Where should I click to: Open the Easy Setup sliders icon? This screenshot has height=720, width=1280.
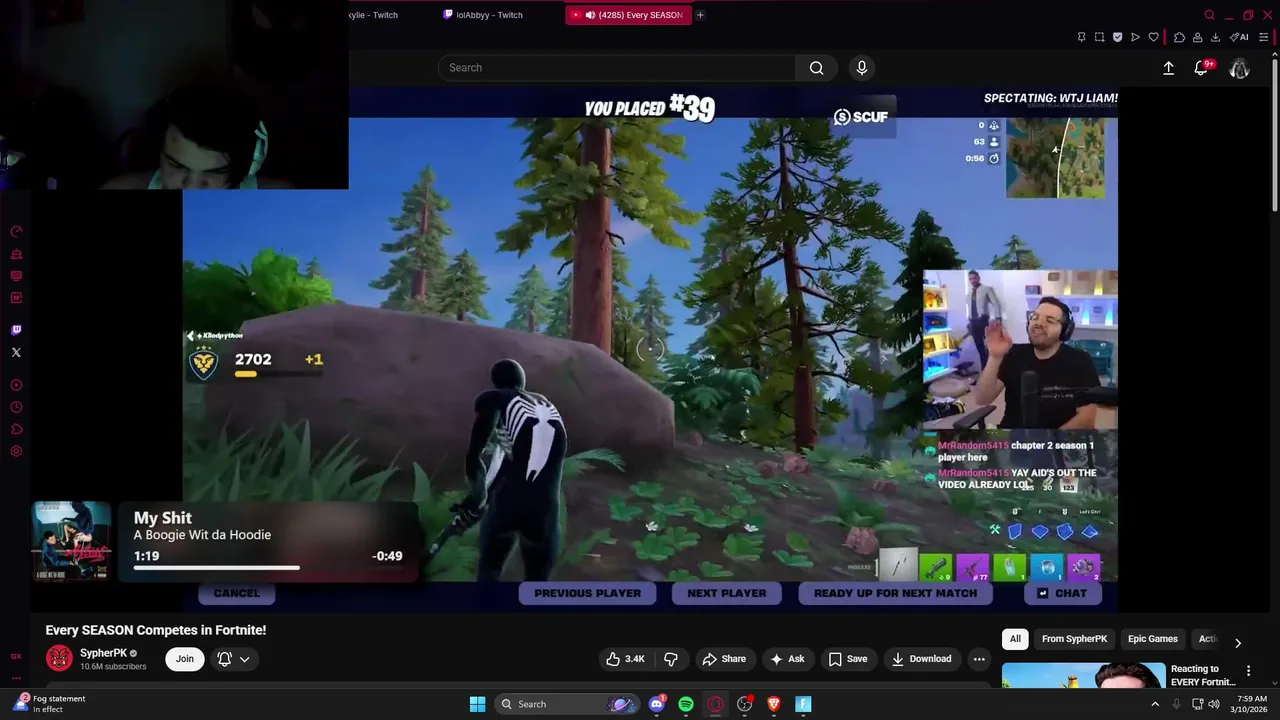tap(1263, 37)
